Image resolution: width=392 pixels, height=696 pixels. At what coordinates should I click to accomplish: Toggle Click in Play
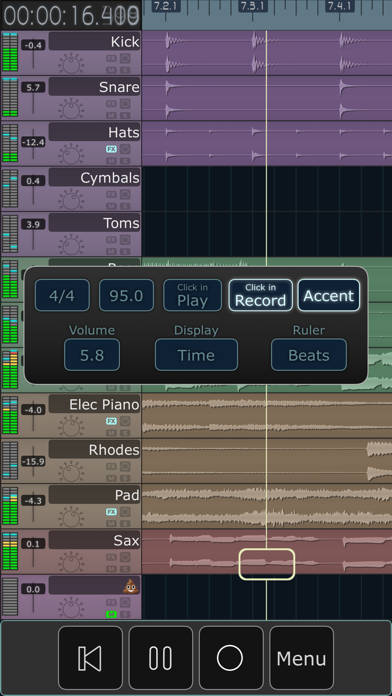pos(192,295)
